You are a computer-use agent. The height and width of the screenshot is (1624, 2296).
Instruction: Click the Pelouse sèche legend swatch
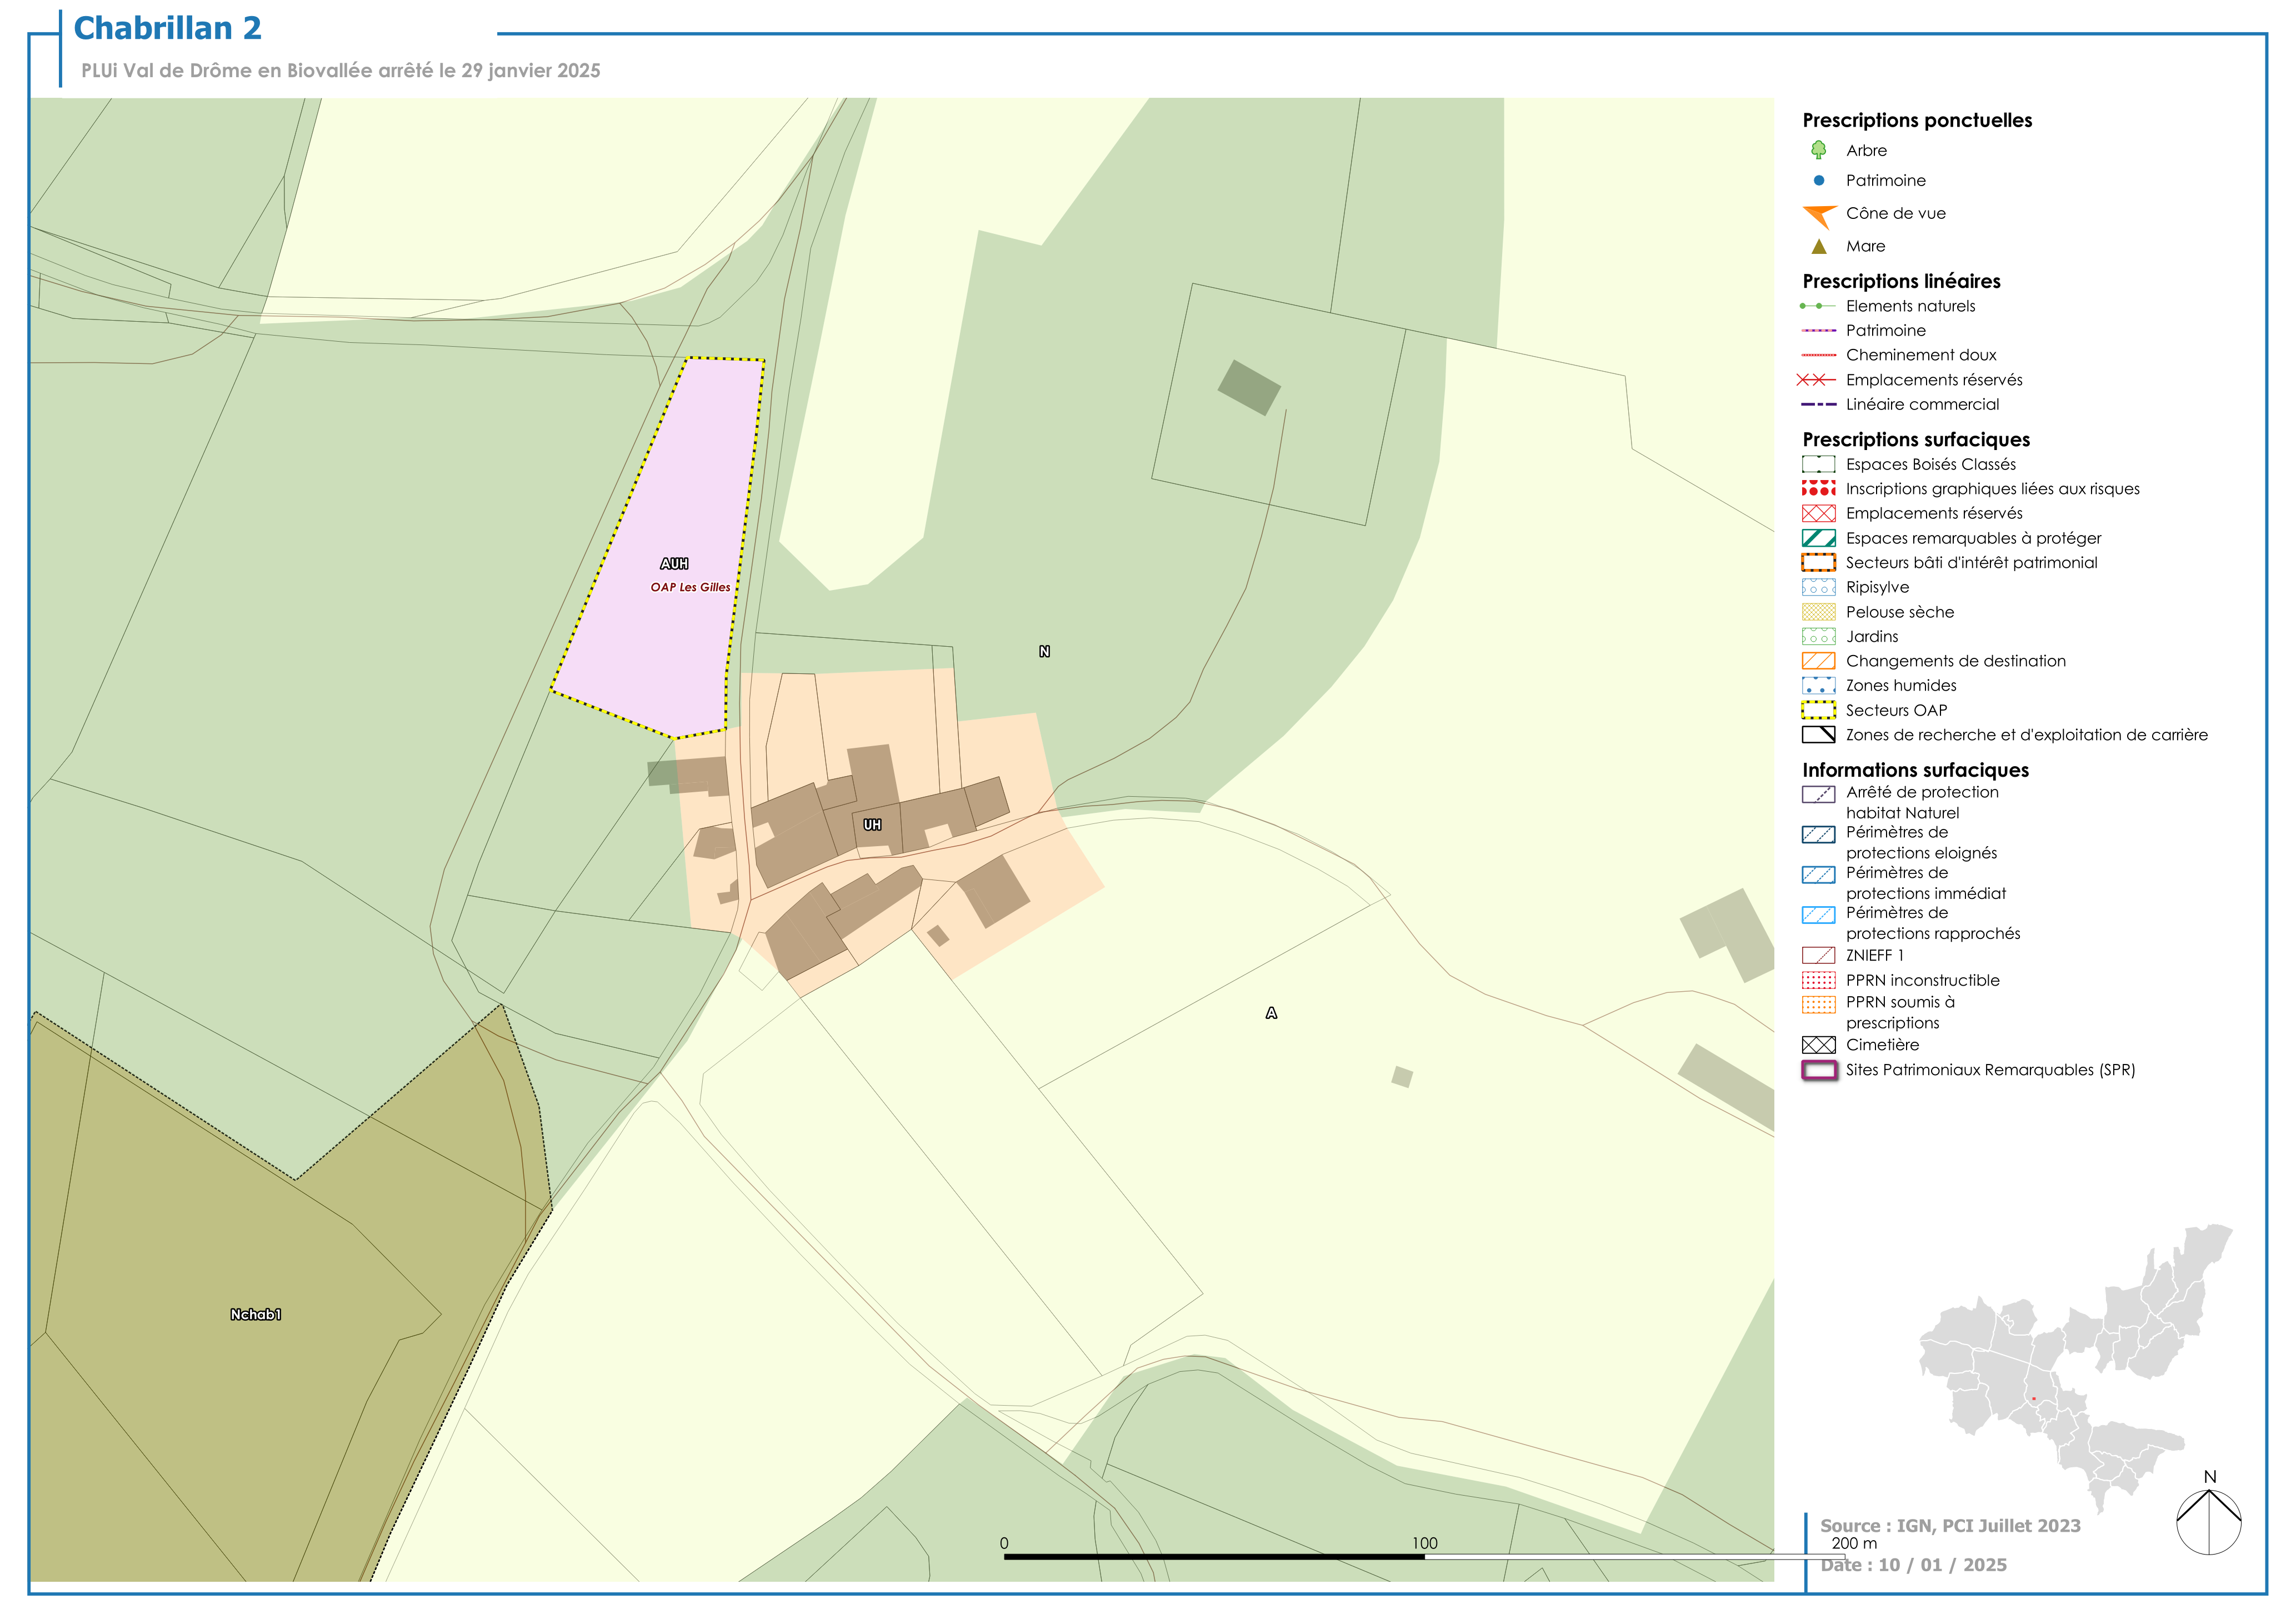pos(1818,612)
